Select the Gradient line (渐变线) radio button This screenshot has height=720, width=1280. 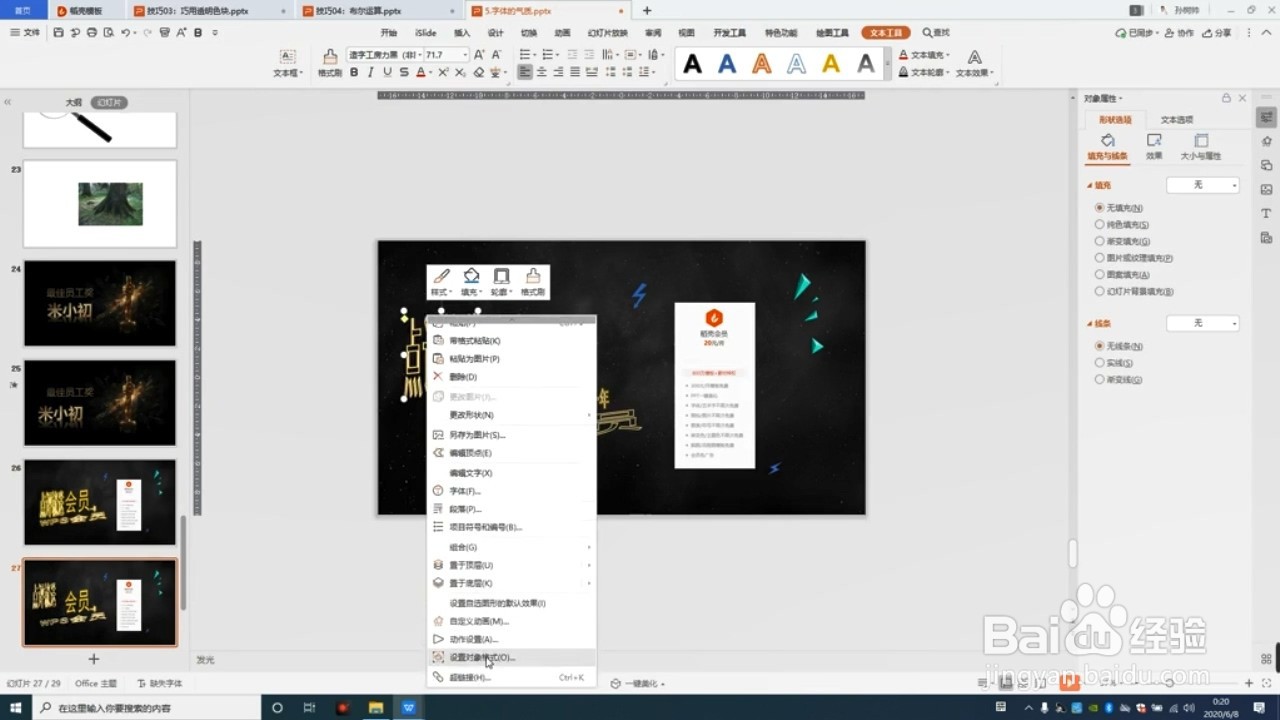[x=1100, y=379]
